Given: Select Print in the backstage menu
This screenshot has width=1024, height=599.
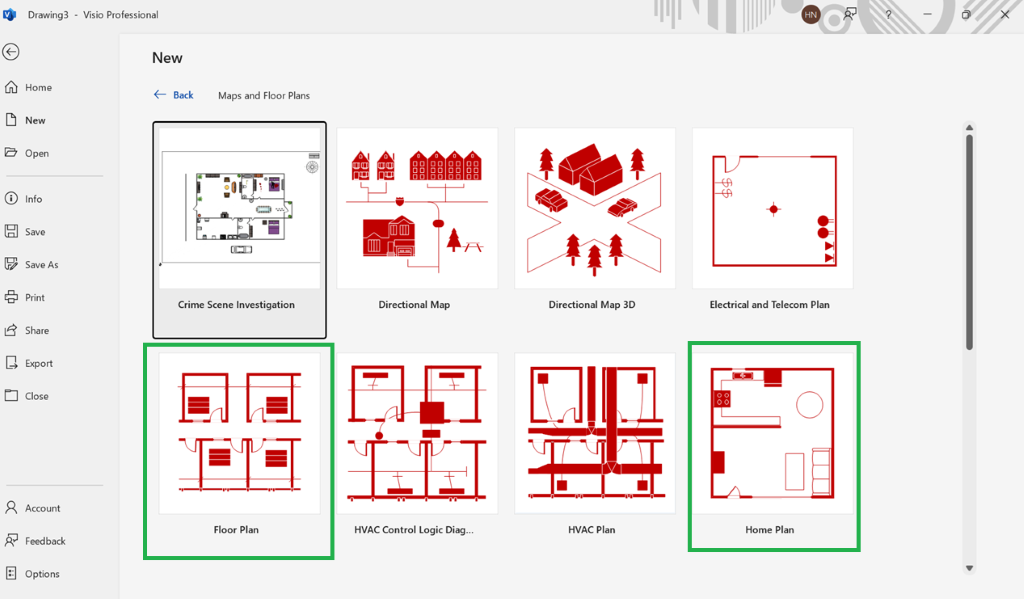Looking at the screenshot, I should (x=35, y=298).
